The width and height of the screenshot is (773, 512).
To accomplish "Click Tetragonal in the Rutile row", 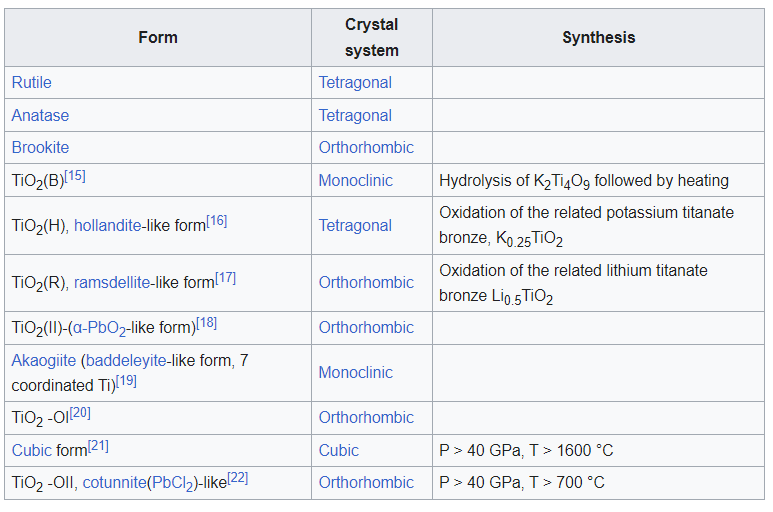I will [x=355, y=82].
